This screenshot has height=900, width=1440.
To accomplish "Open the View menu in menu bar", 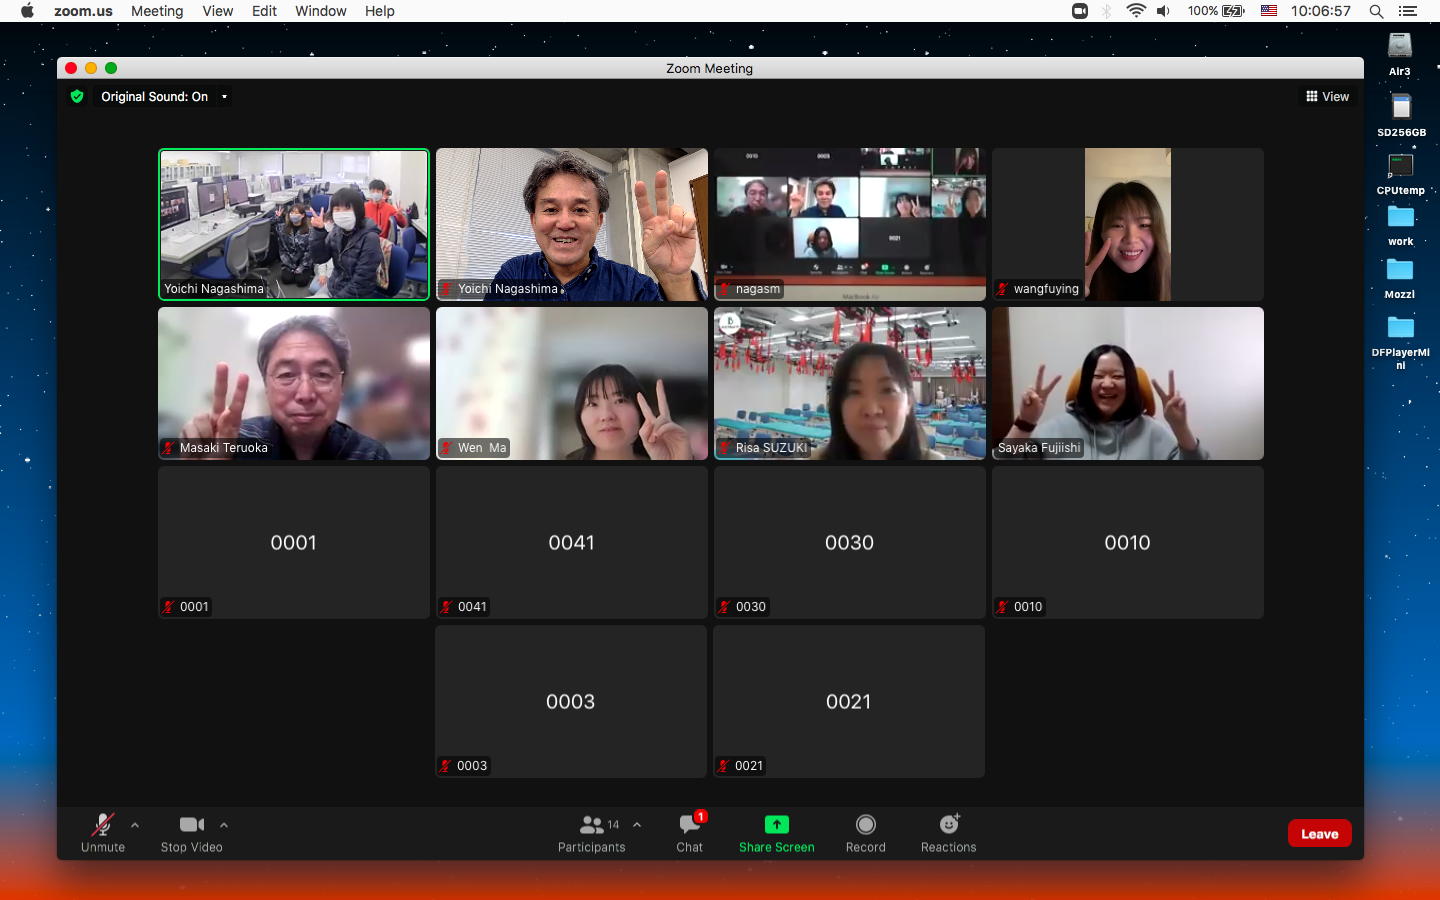I will pyautogui.click(x=217, y=11).
